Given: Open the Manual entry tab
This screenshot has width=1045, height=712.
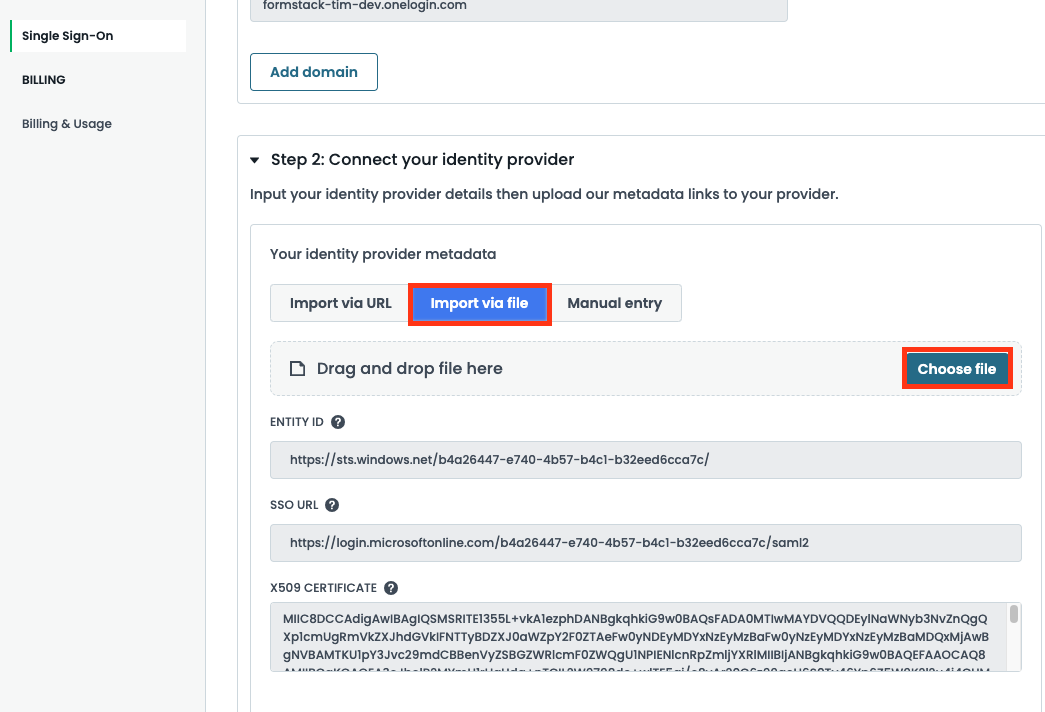Looking at the screenshot, I should coord(615,302).
